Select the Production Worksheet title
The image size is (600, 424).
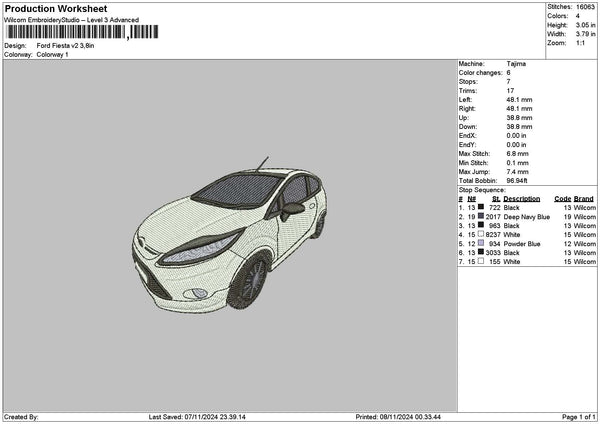tap(56, 8)
